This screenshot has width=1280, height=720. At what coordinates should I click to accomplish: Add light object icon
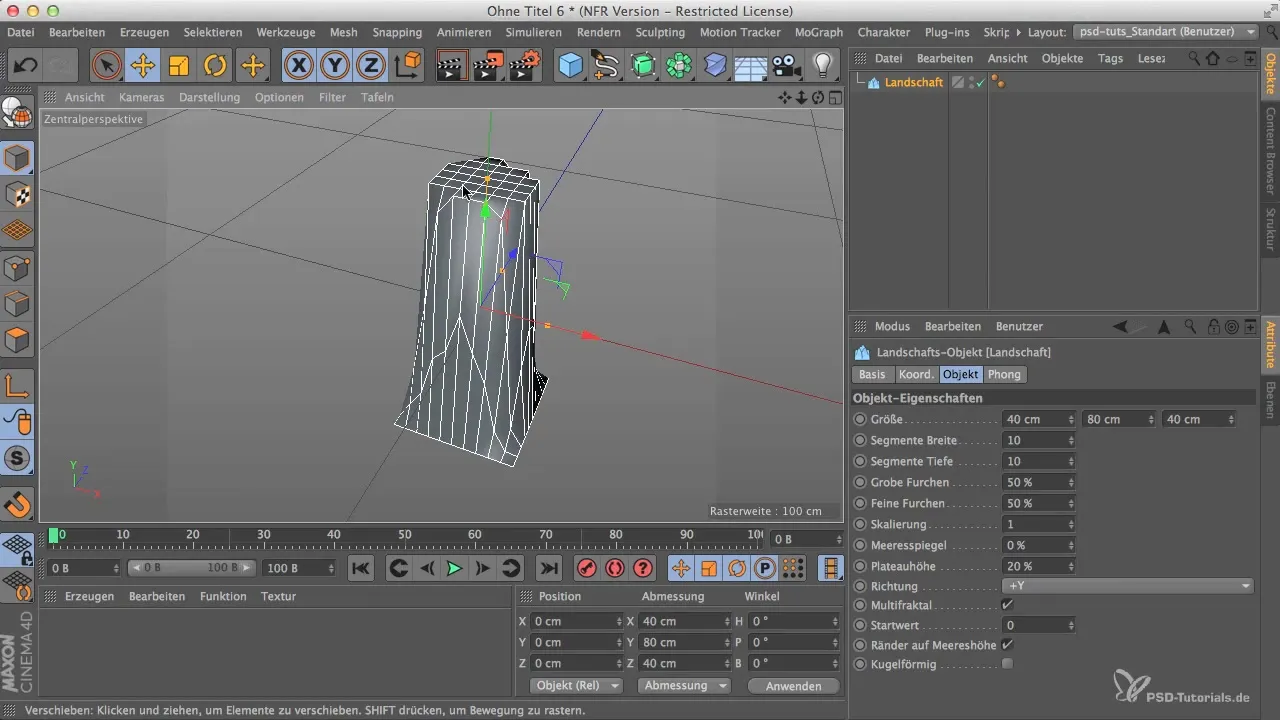[823, 66]
